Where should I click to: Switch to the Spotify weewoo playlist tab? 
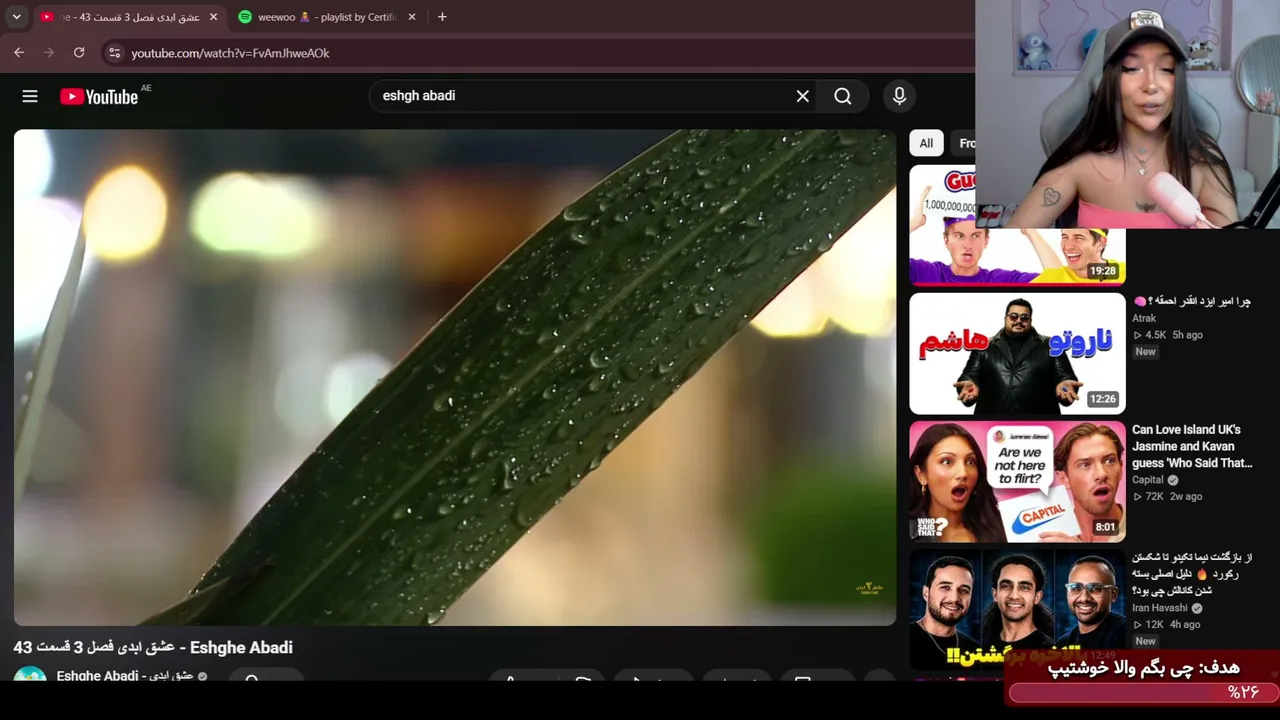tap(327, 17)
